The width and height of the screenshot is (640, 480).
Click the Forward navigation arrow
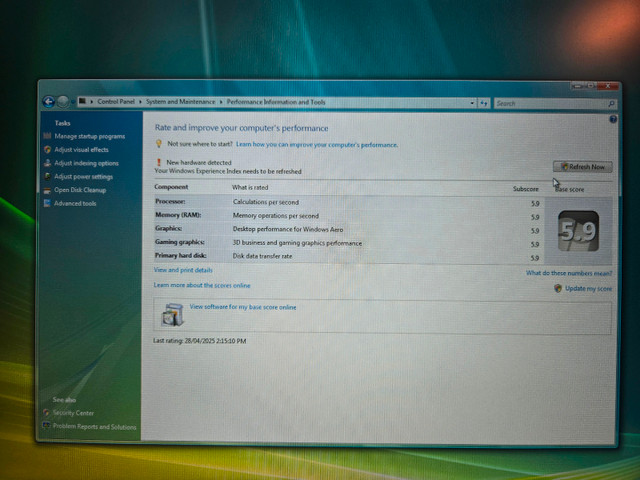[x=63, y=102]
